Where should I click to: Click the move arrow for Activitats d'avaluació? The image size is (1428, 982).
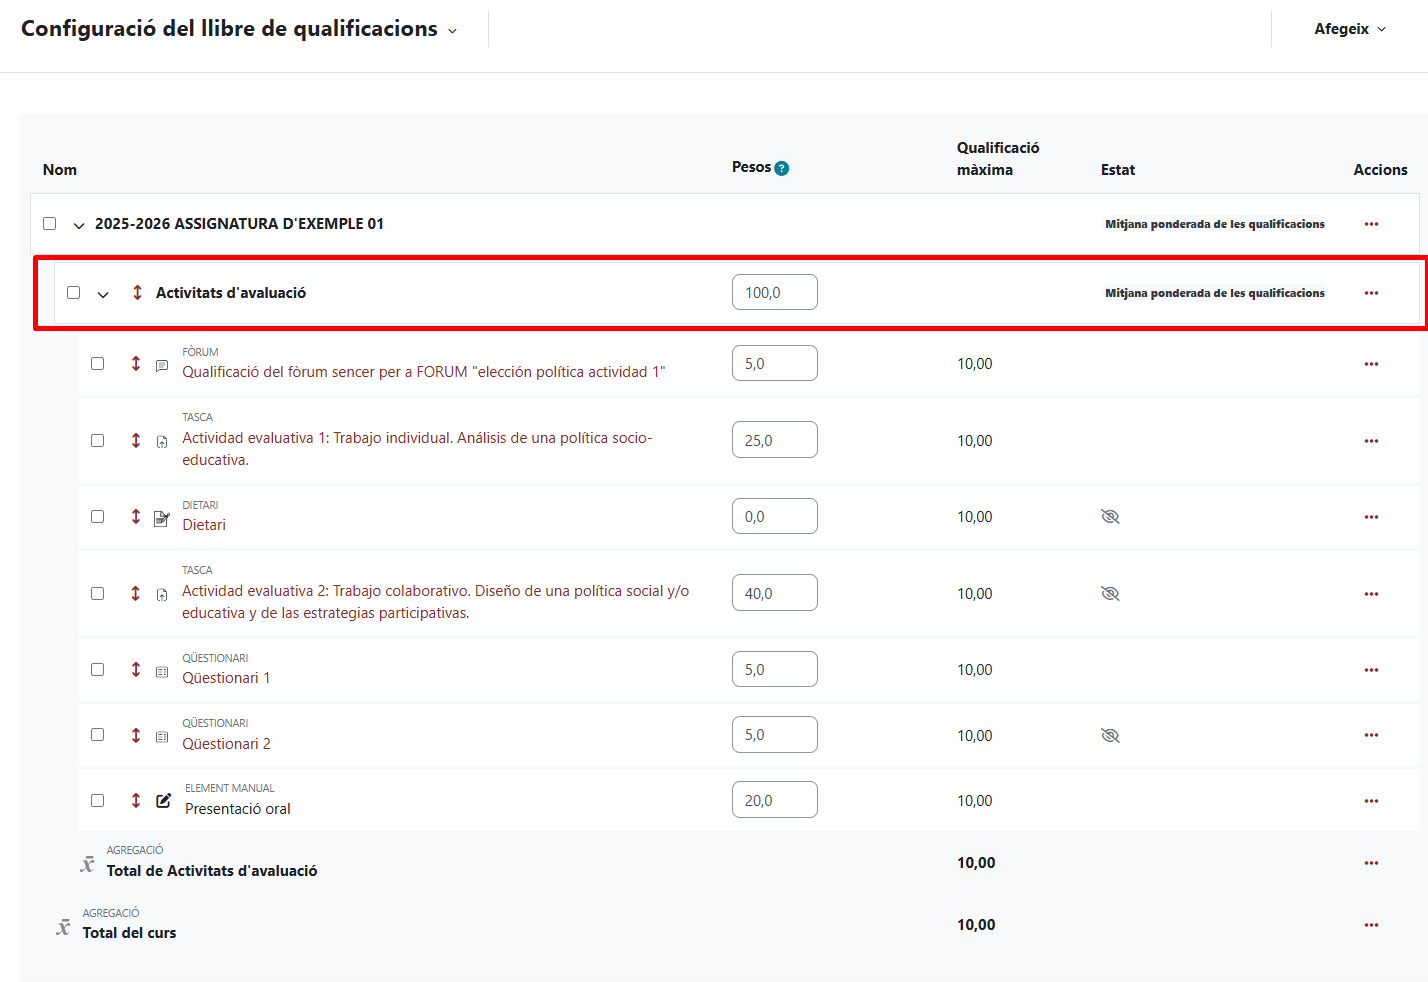(x=137, y=293)
